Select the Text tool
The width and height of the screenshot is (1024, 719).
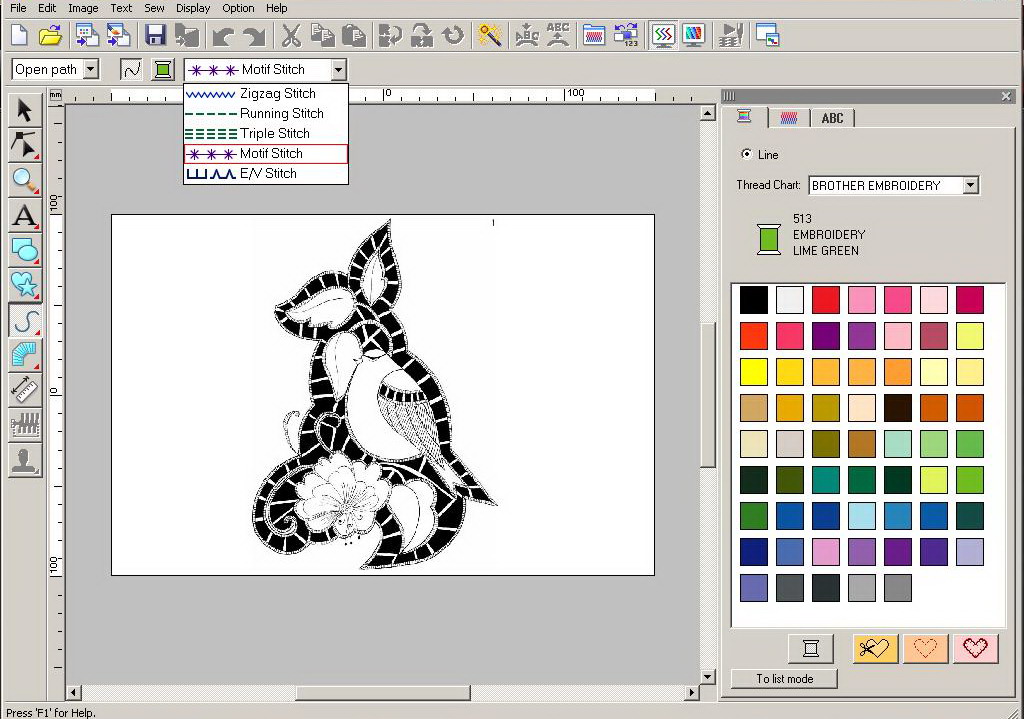point(24,216)
